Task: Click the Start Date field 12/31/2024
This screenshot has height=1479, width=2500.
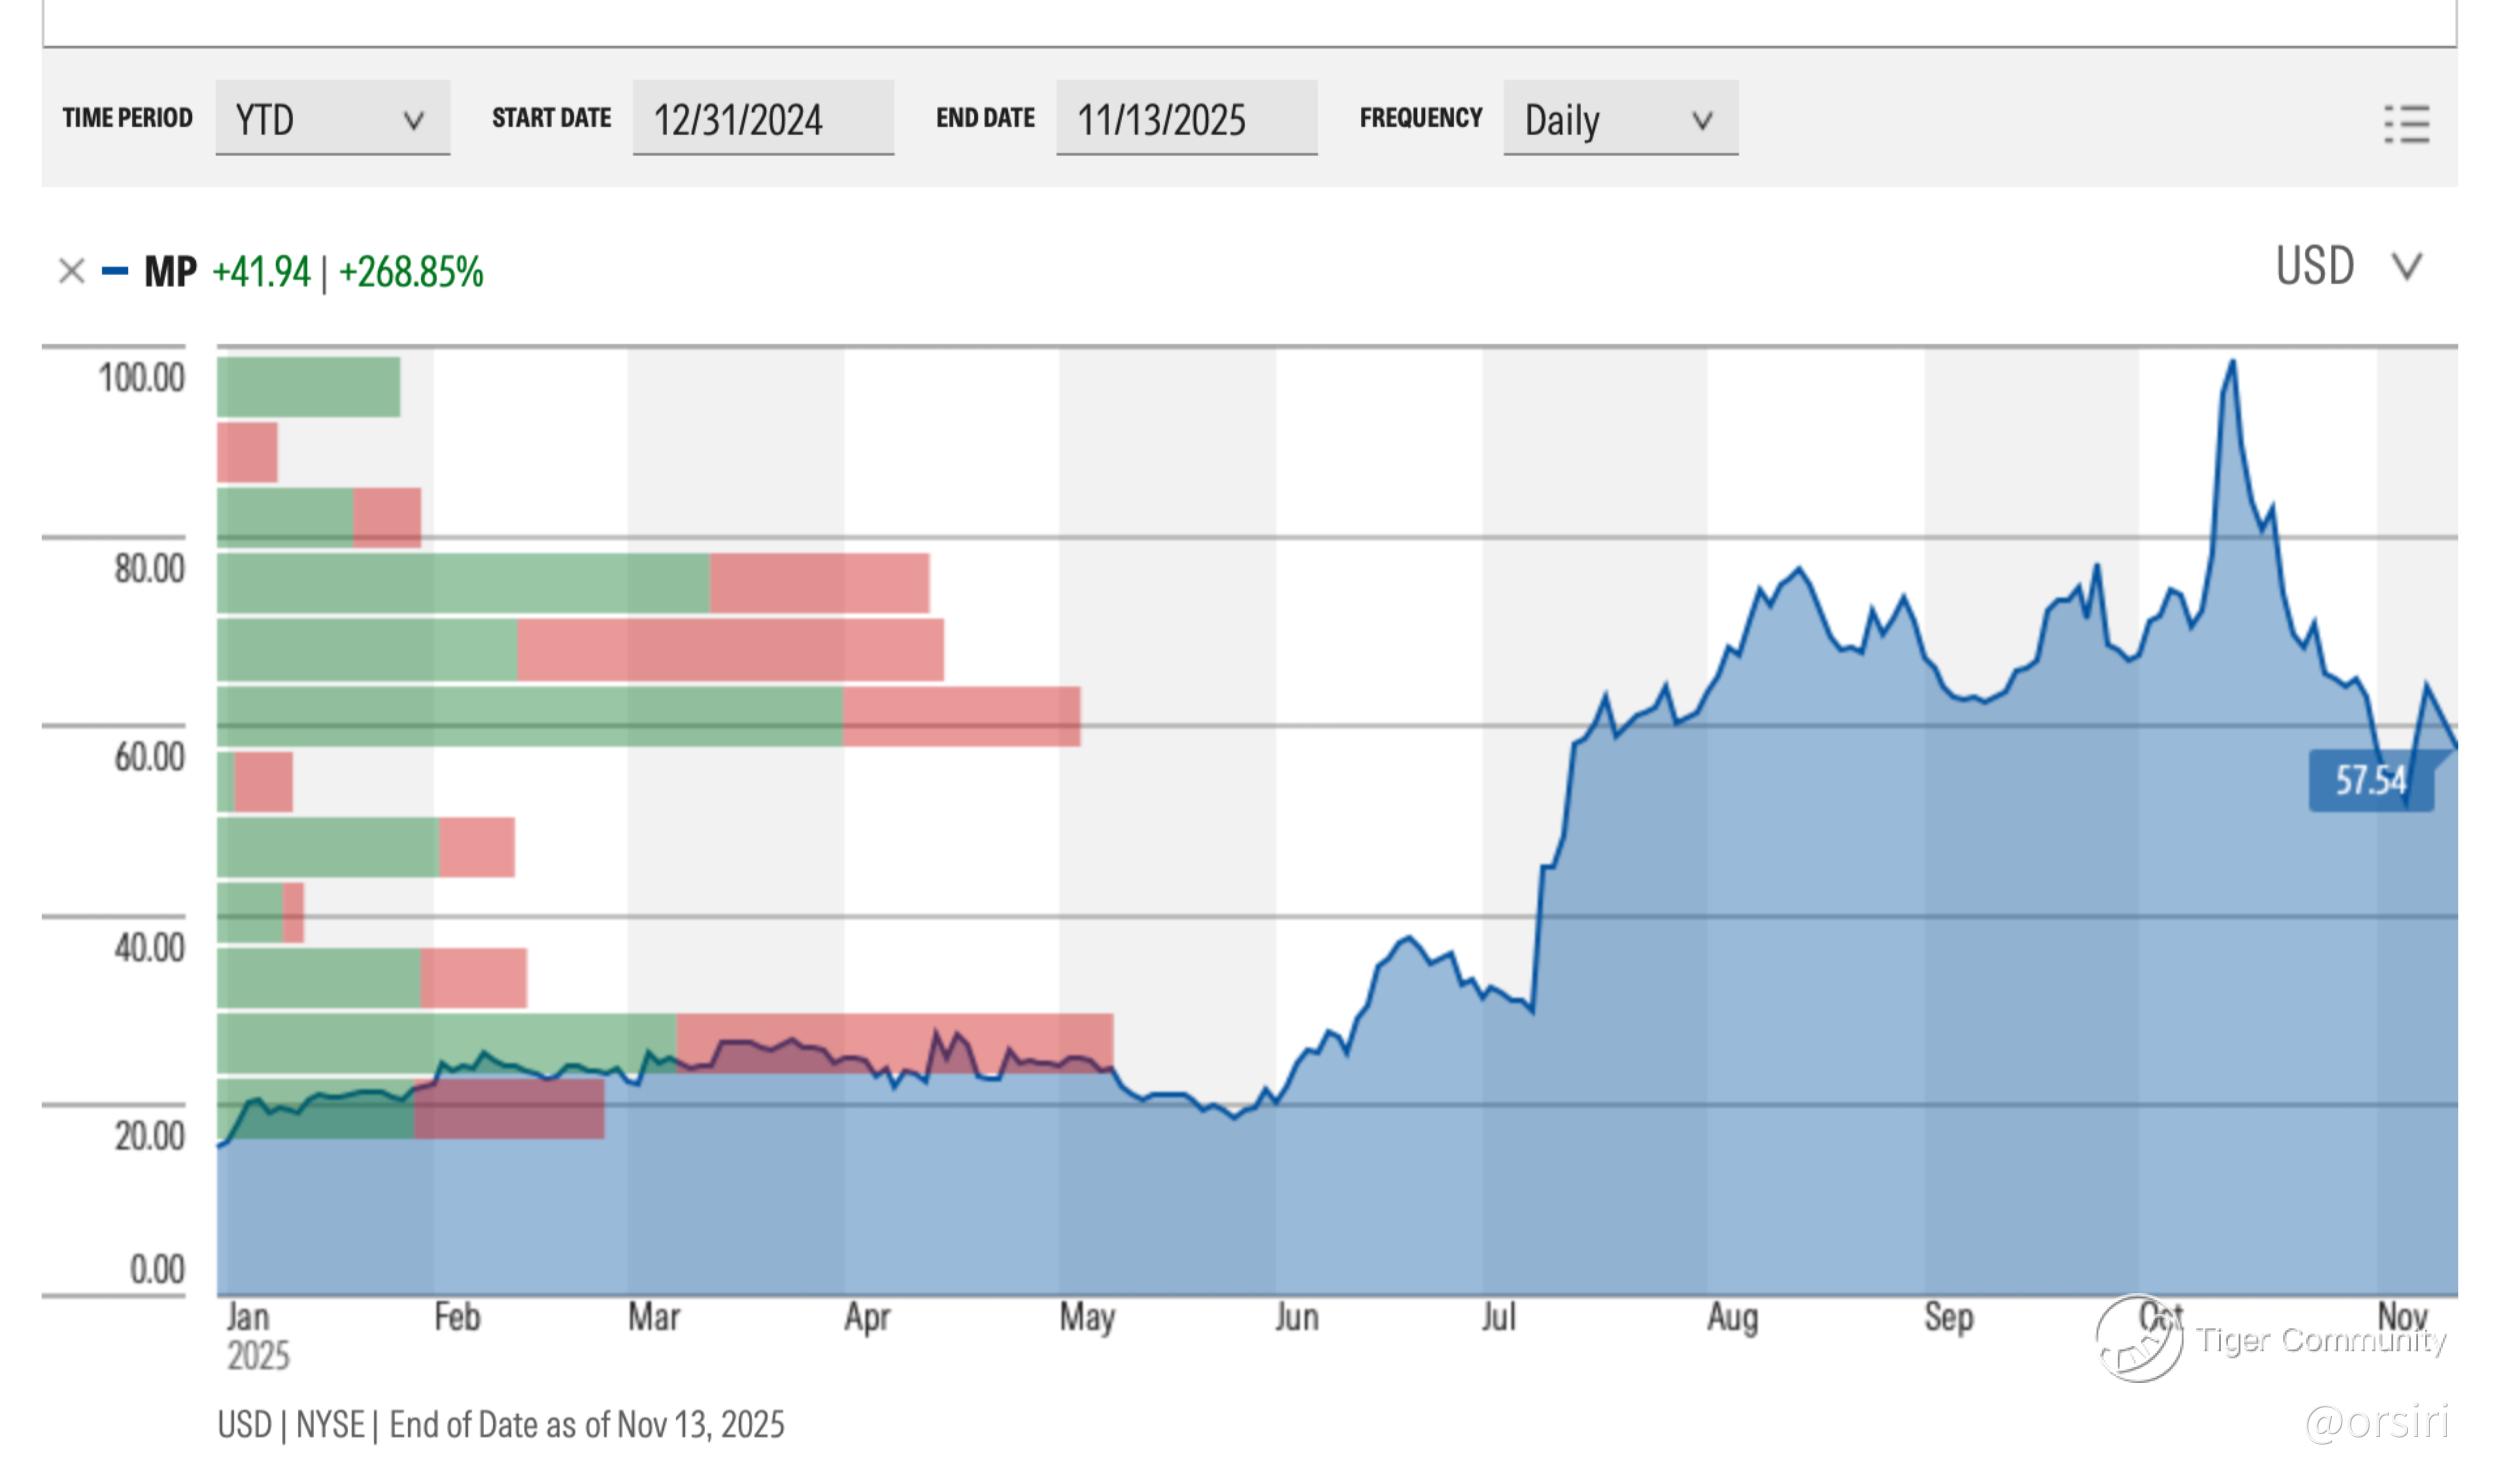Action: [762, 119]
